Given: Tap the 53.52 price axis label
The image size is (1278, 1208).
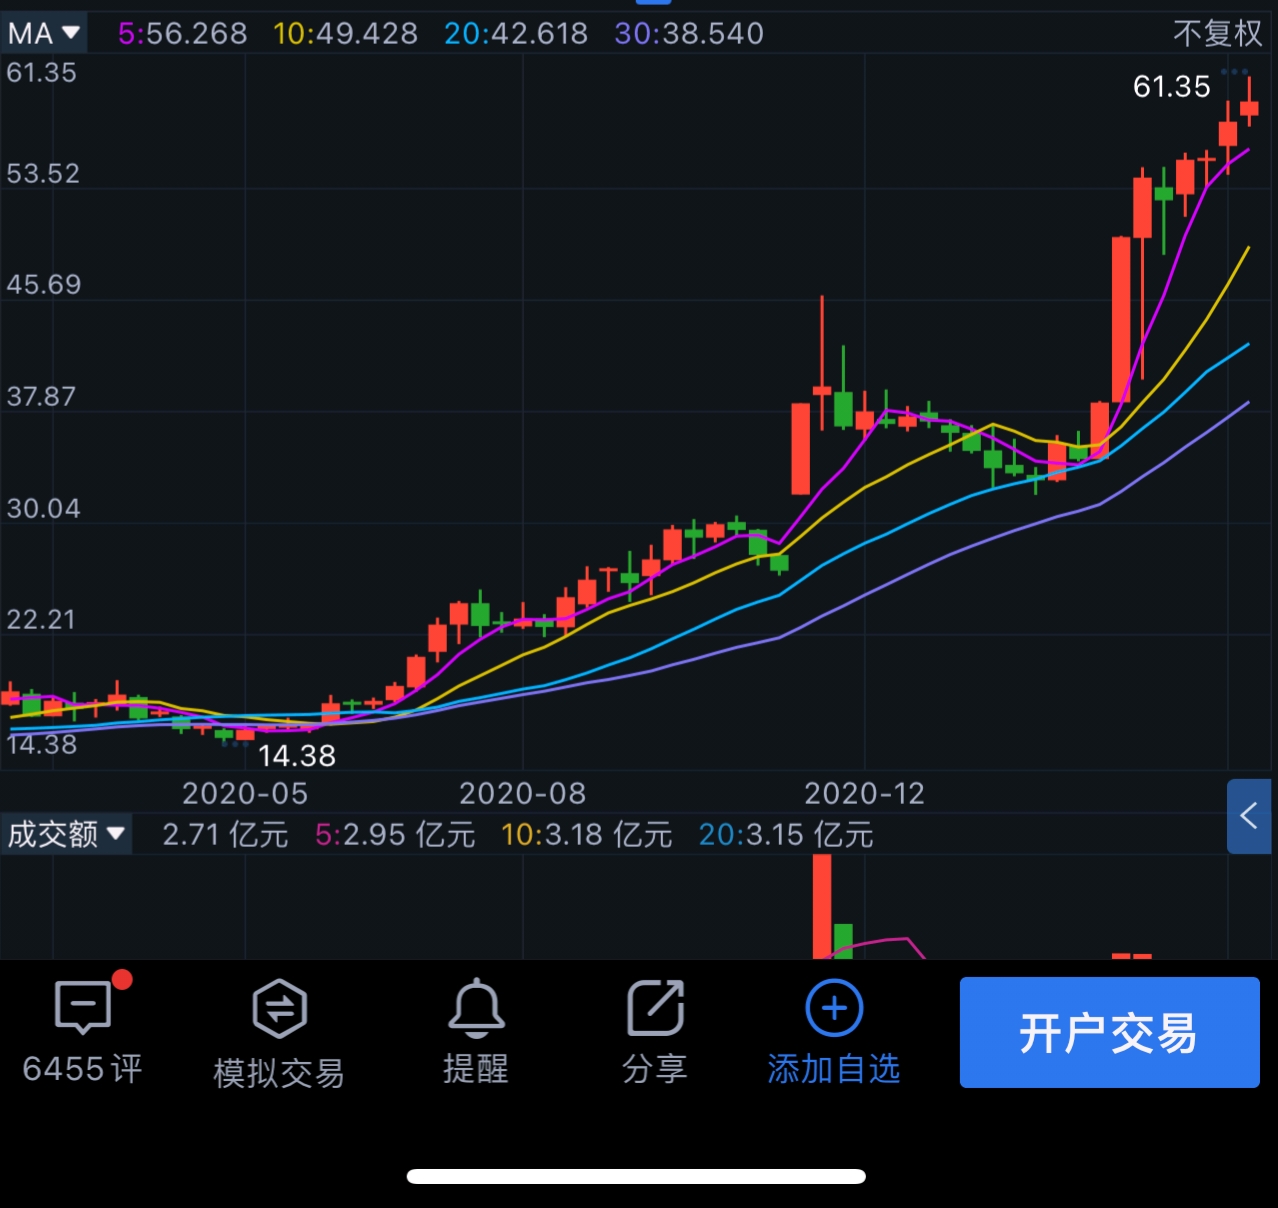Looking at the screenshot, I should click(43, 173).
